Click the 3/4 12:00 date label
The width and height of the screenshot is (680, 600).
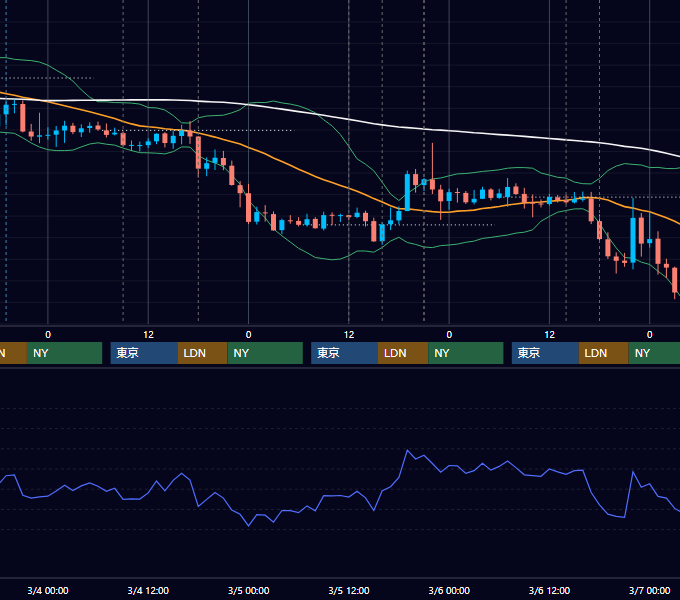pos(148,590)
